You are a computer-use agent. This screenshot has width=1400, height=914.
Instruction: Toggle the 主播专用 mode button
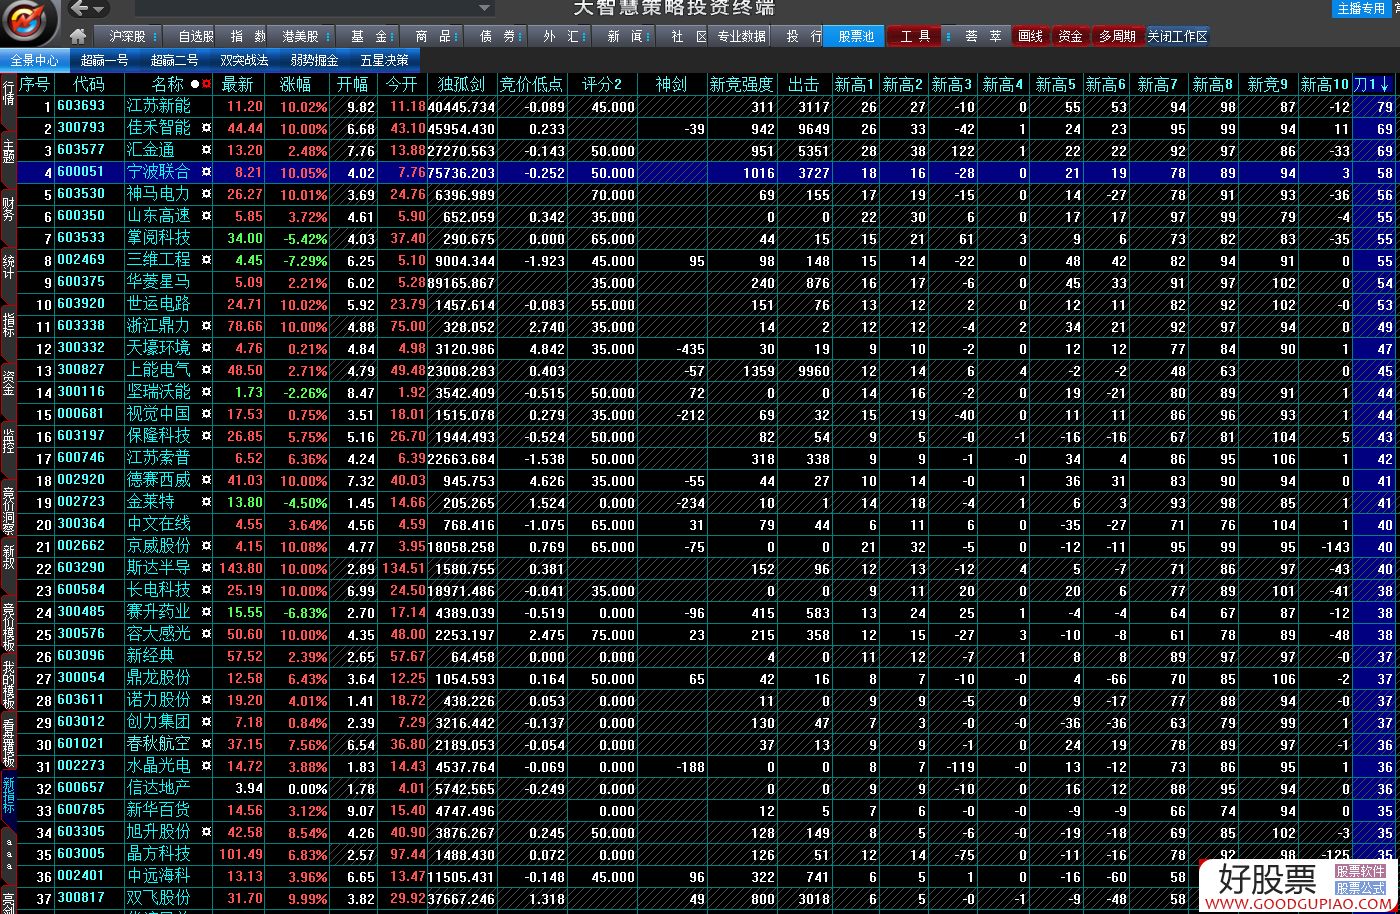pos(1361,9)
